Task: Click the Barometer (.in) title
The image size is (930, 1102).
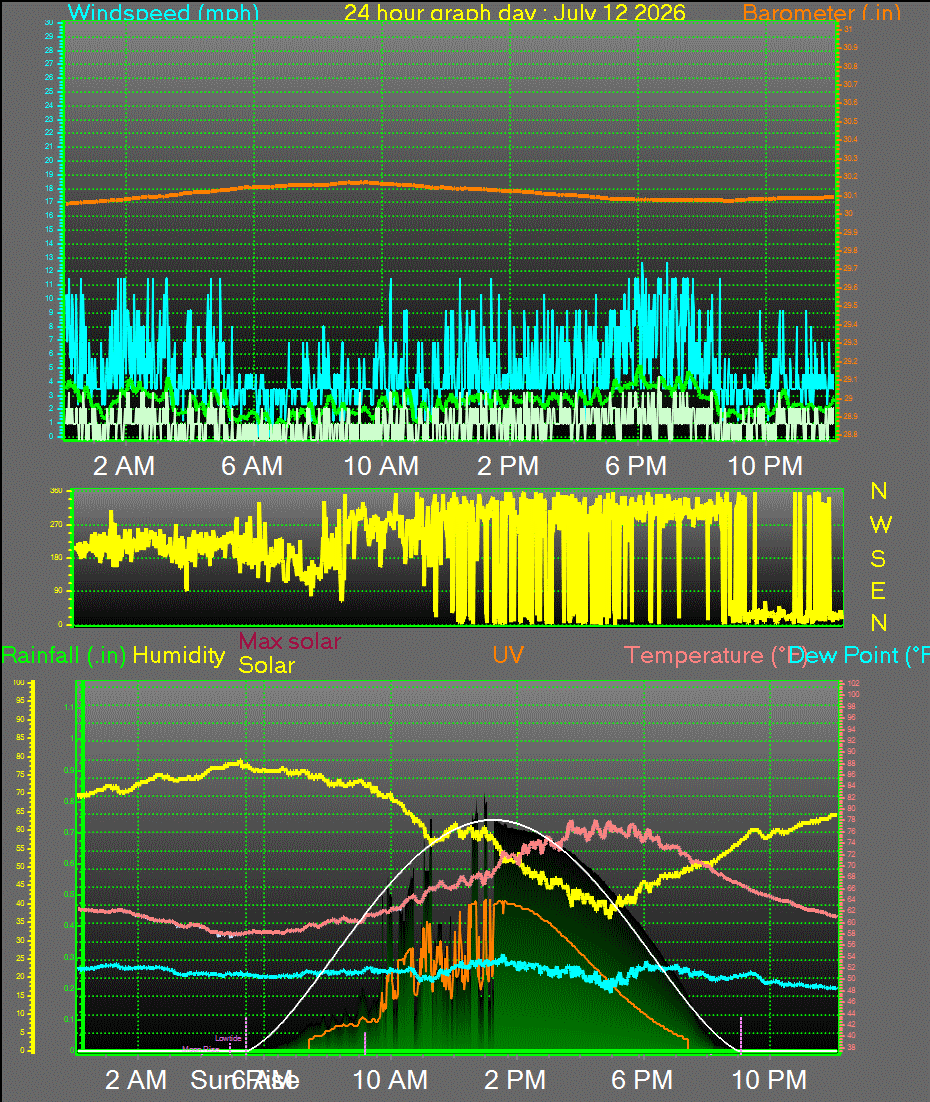Action: (822, 13)
